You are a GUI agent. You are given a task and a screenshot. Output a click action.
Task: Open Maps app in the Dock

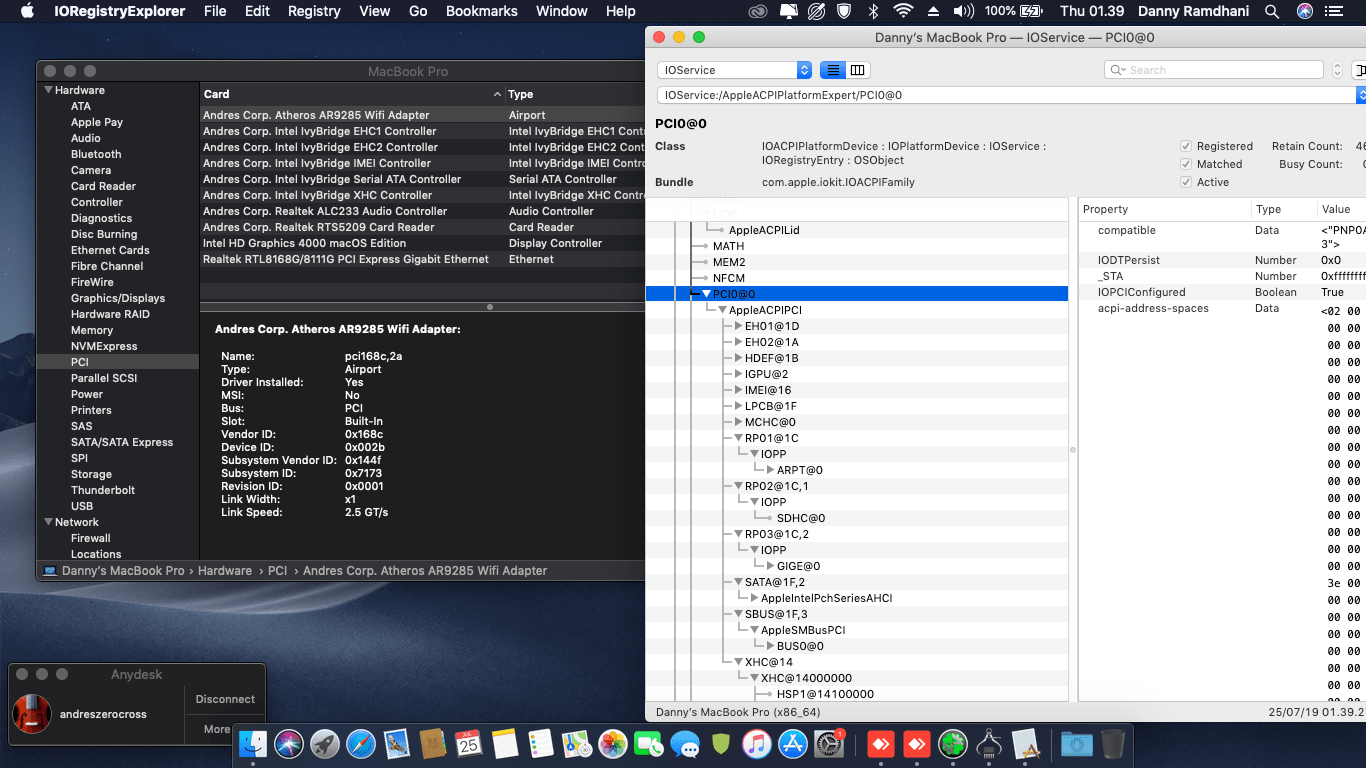click(576, 743)
